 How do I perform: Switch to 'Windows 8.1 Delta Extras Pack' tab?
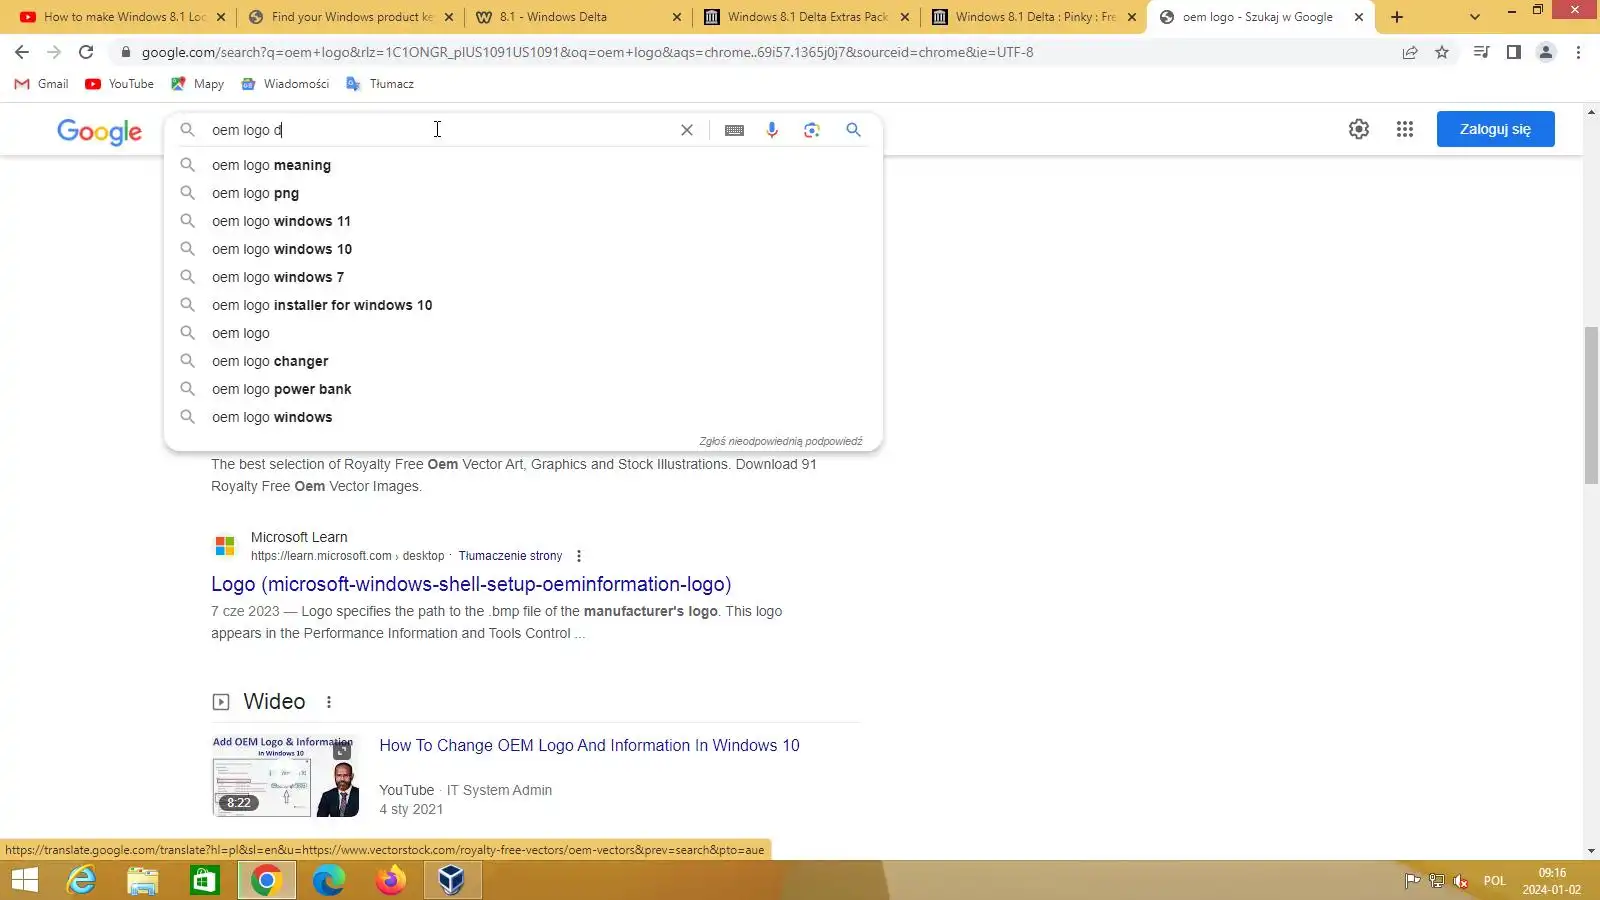(806, 17)
